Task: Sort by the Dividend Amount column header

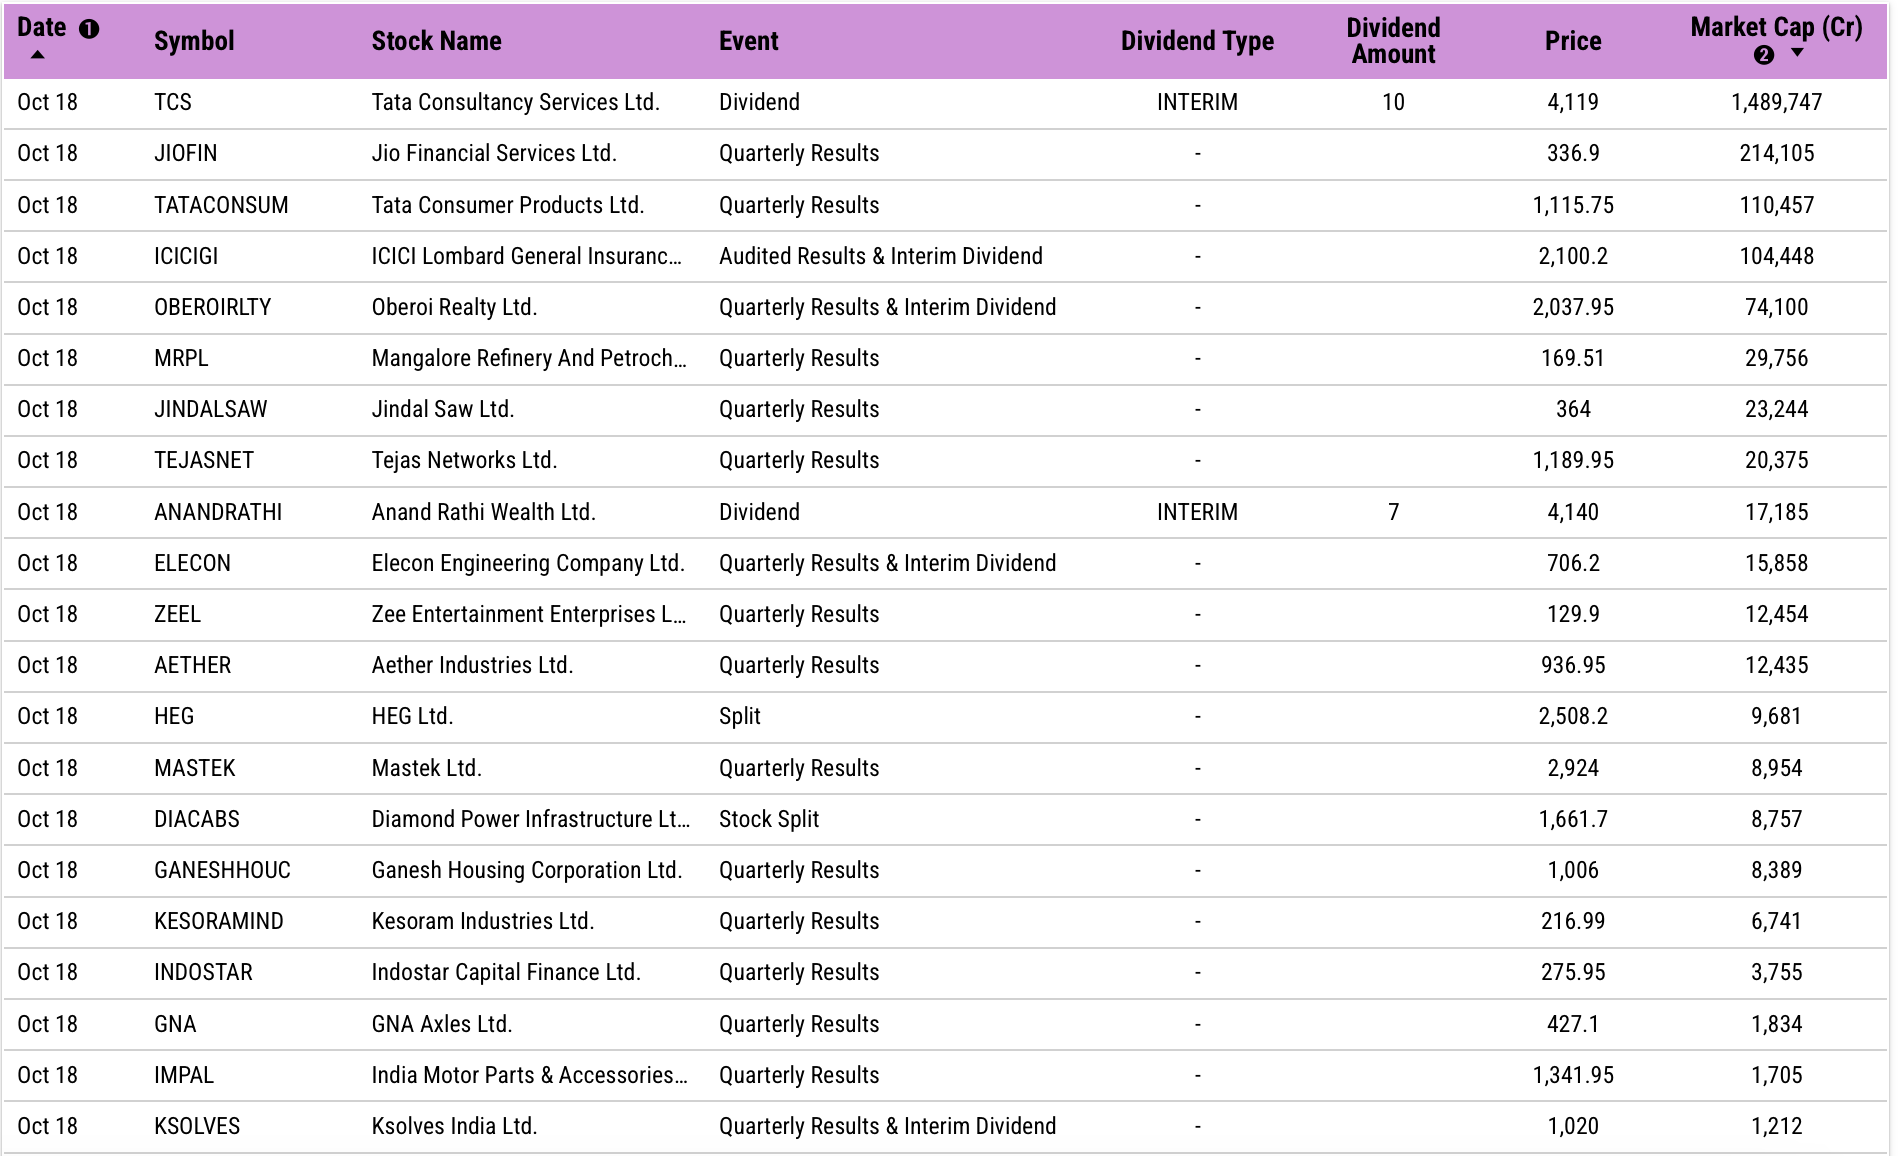Action: (1393, 41)
